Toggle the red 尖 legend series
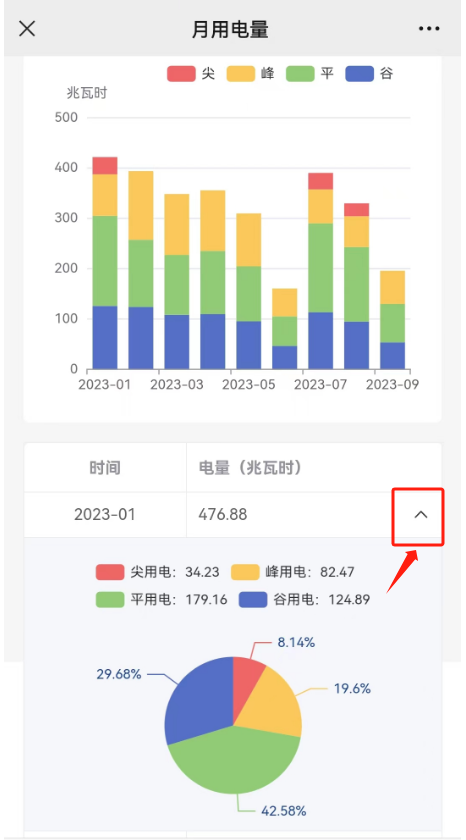The height and width of the screenshot is (840, 466). coord(191,73)
